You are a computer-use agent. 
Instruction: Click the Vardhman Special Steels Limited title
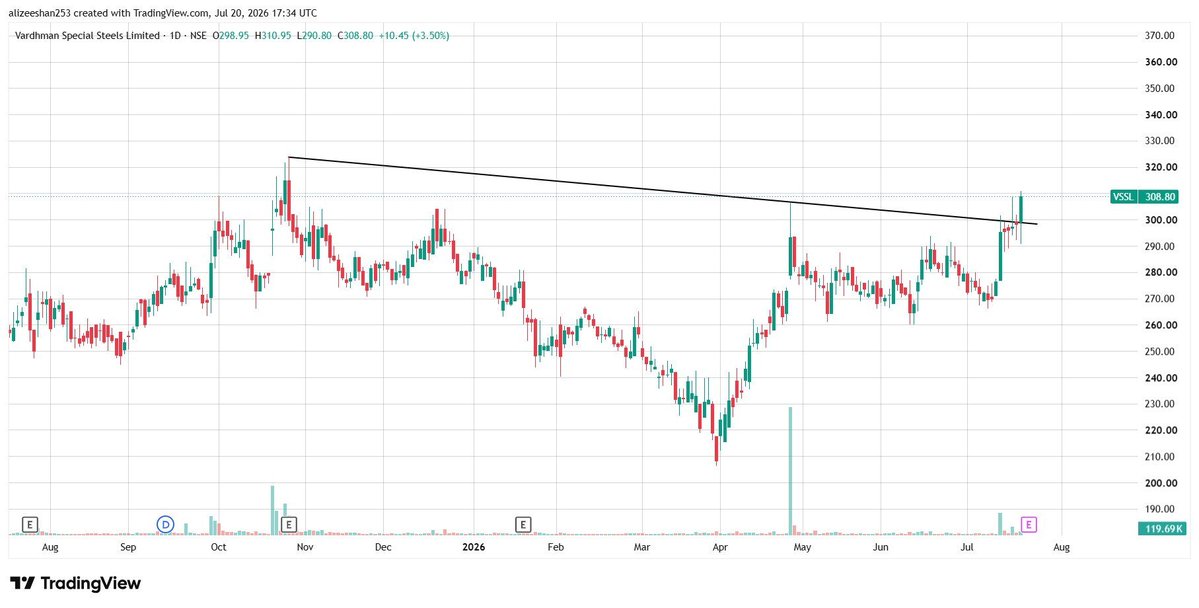pyautogui.click(x=88, y=35)
